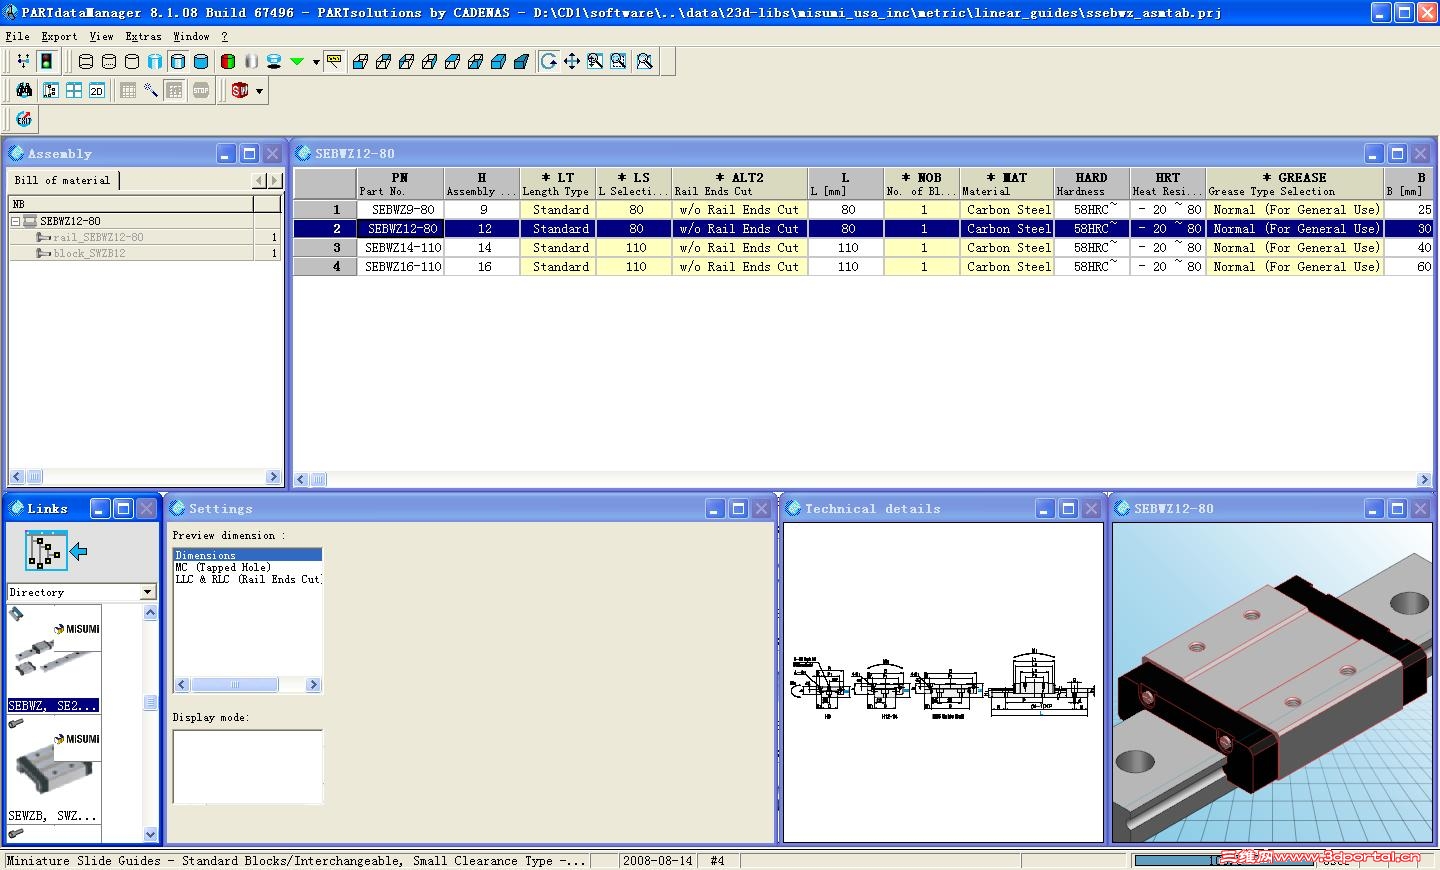Click the SEBWZ16-110 part number cell
1440x870 pixels.
pyautogui.click(x=401, y=267)
